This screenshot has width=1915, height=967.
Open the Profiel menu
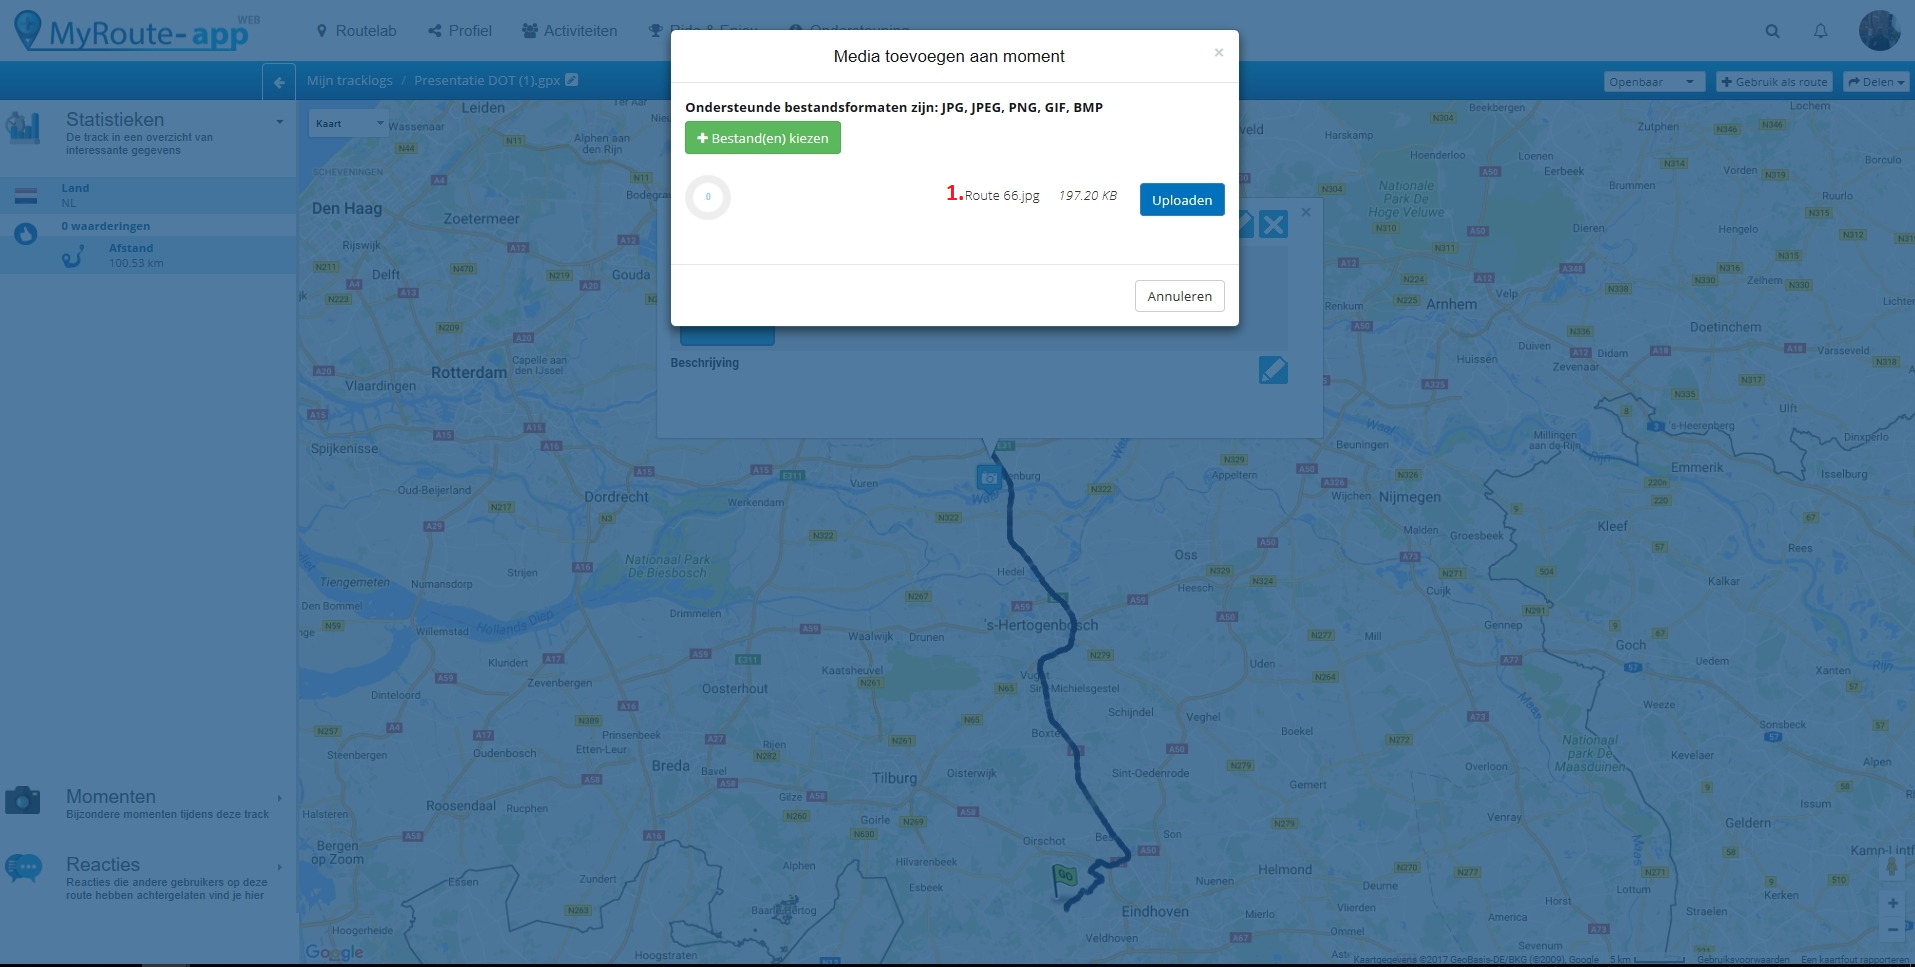(x=460, y=31)
